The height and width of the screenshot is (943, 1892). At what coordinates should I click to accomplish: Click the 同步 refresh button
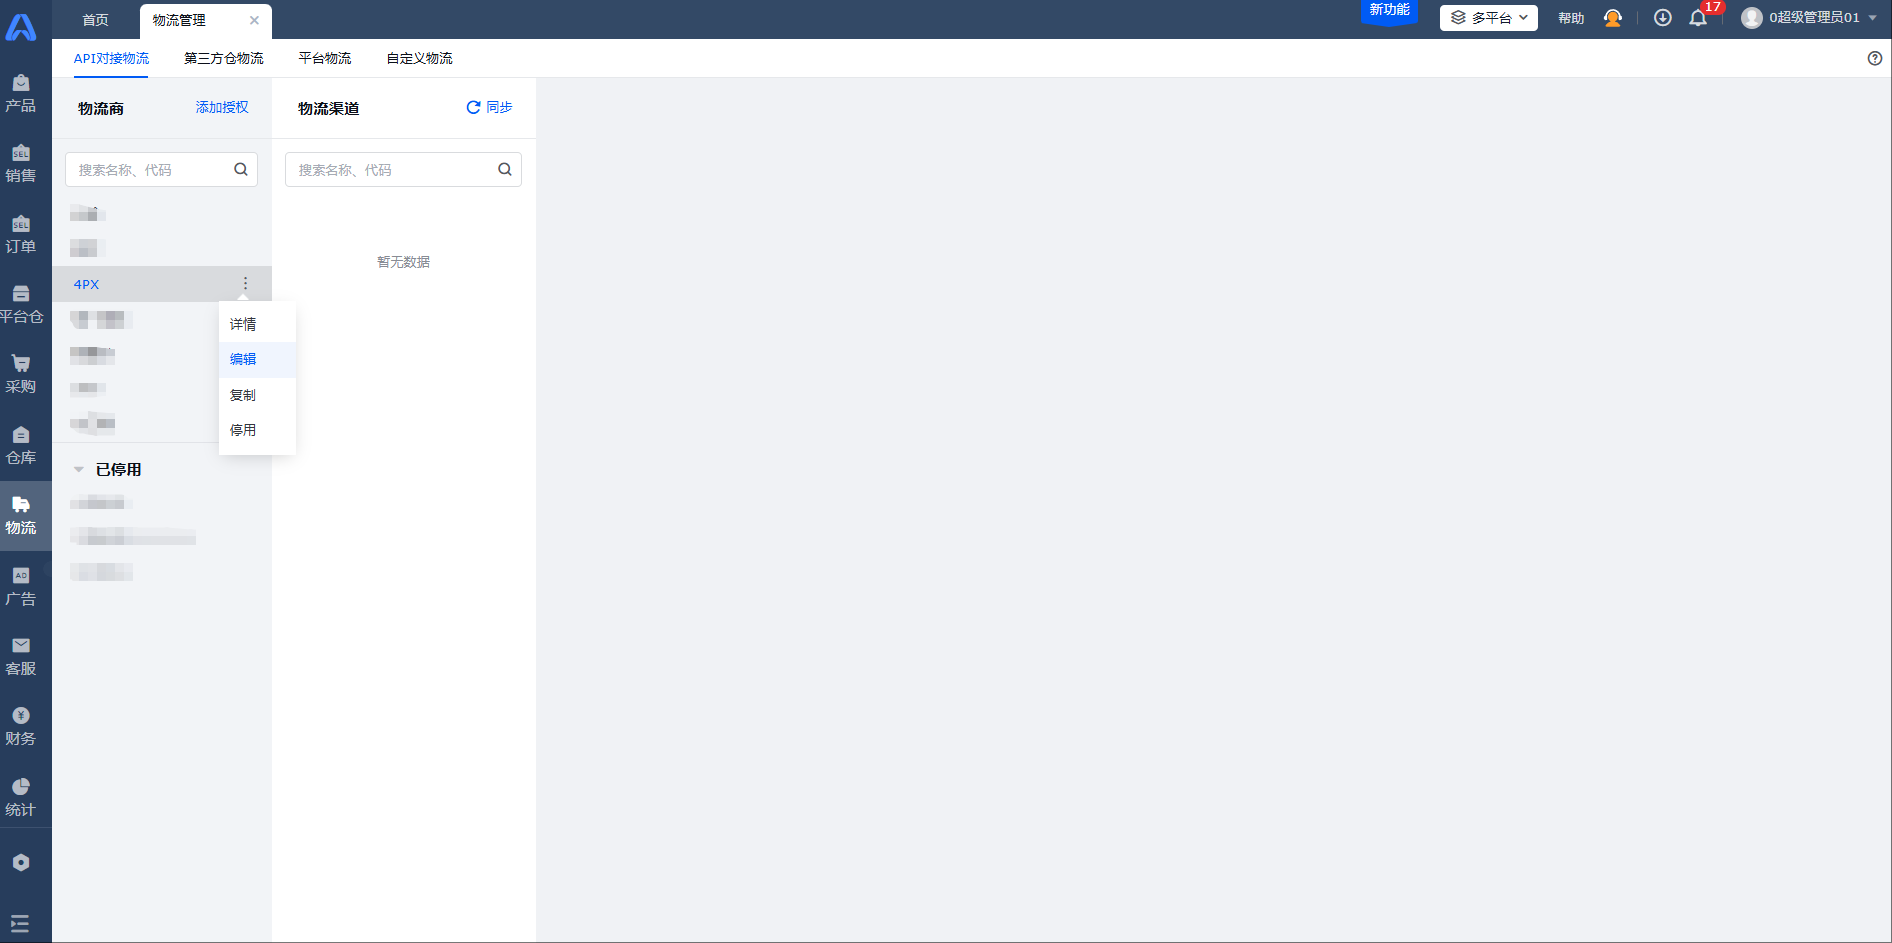489,107
